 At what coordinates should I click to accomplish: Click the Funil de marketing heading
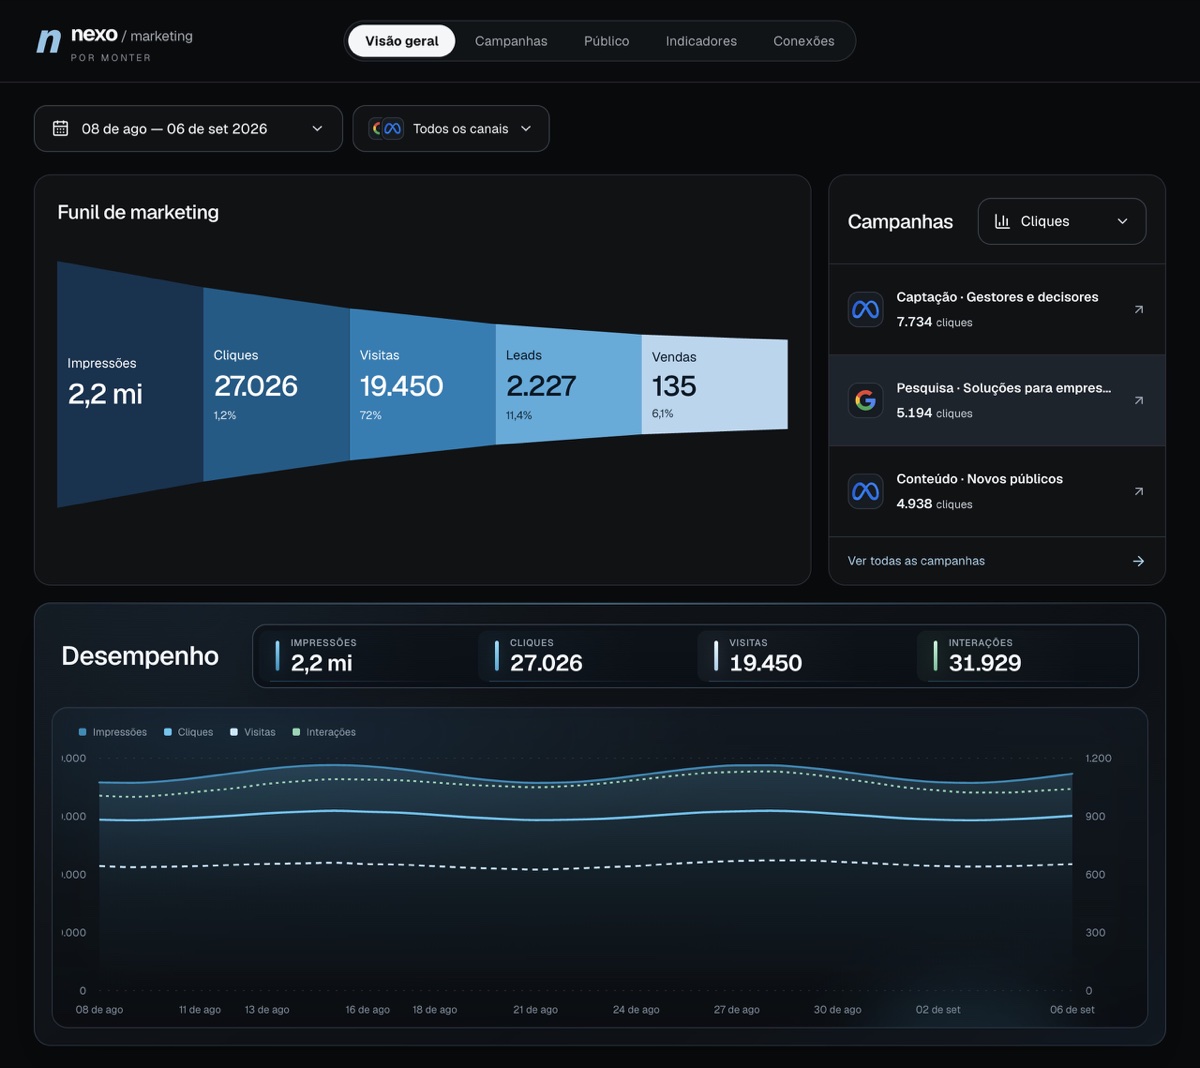click(138, 212)
